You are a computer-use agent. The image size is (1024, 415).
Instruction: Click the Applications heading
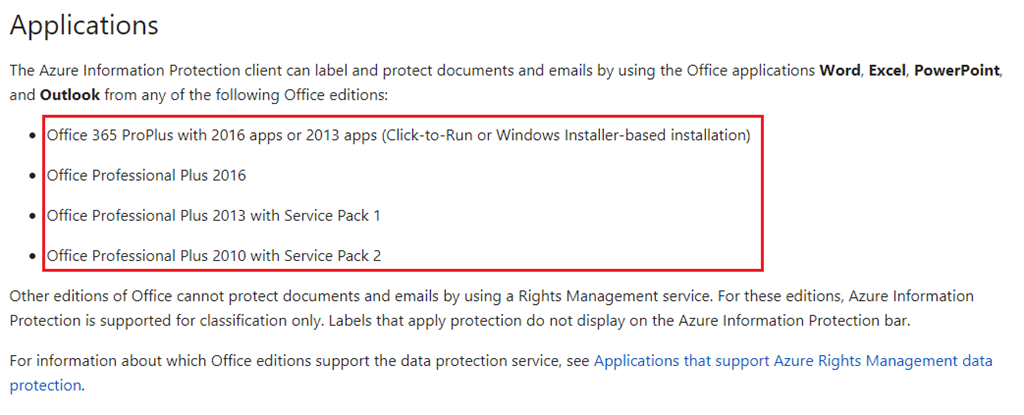point(84,25)
